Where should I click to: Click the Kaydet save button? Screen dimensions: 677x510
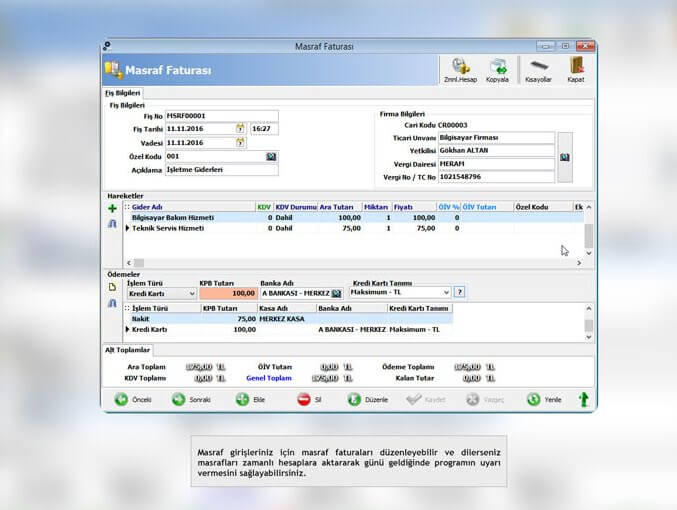[x=426, y=399]
